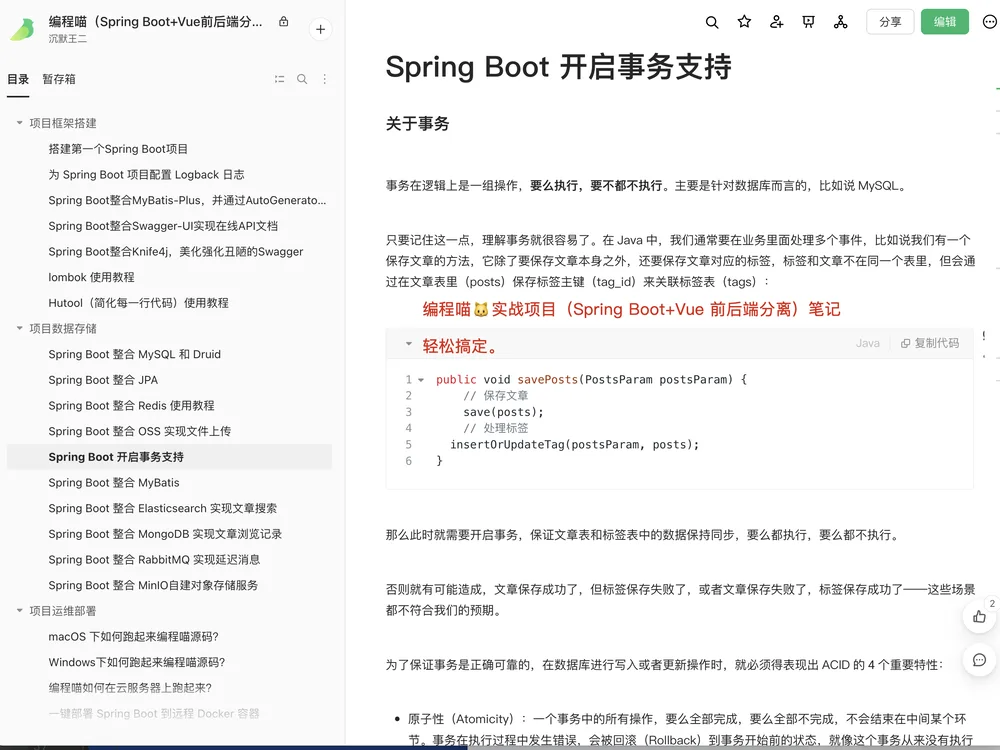Fold code at line 1 arrow
1000x750 pixels.
(x=421, y=379)
